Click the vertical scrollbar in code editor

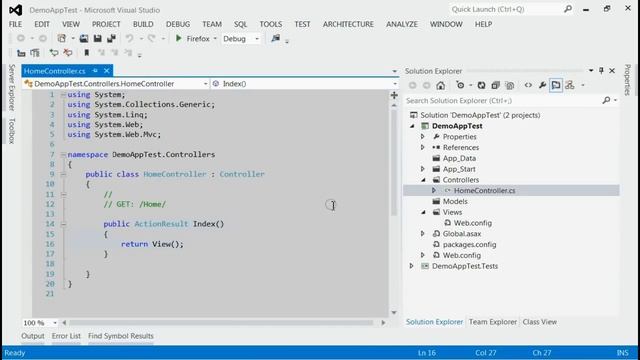[394, 162]
